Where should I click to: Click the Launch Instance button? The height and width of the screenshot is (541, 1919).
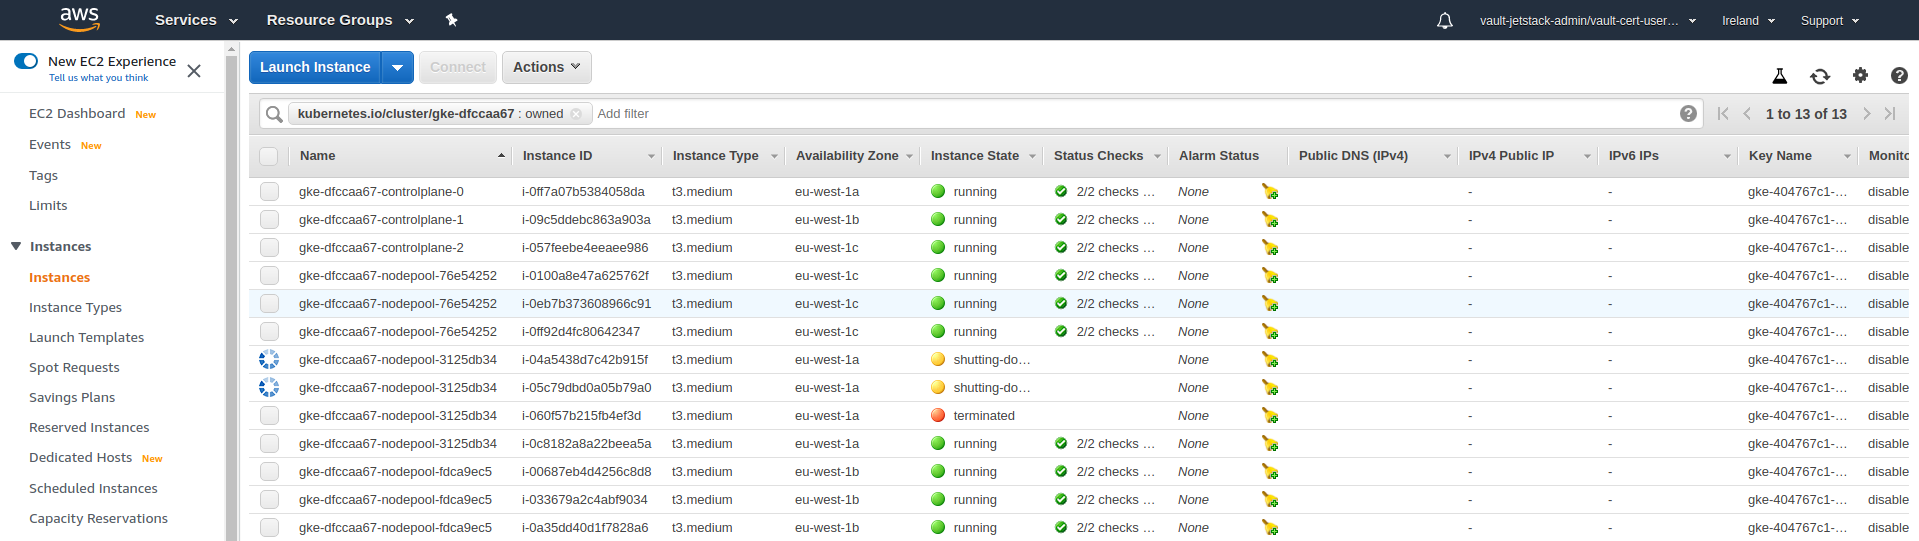pos(316,67)
